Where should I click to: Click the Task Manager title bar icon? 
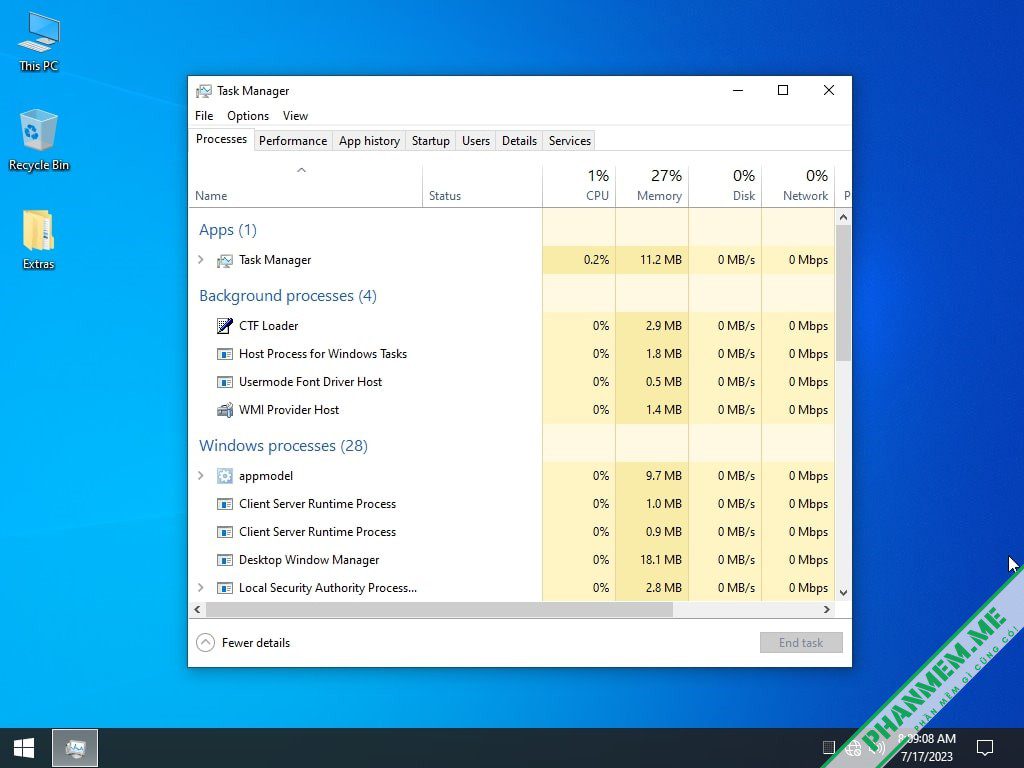(x=204, y=91)
